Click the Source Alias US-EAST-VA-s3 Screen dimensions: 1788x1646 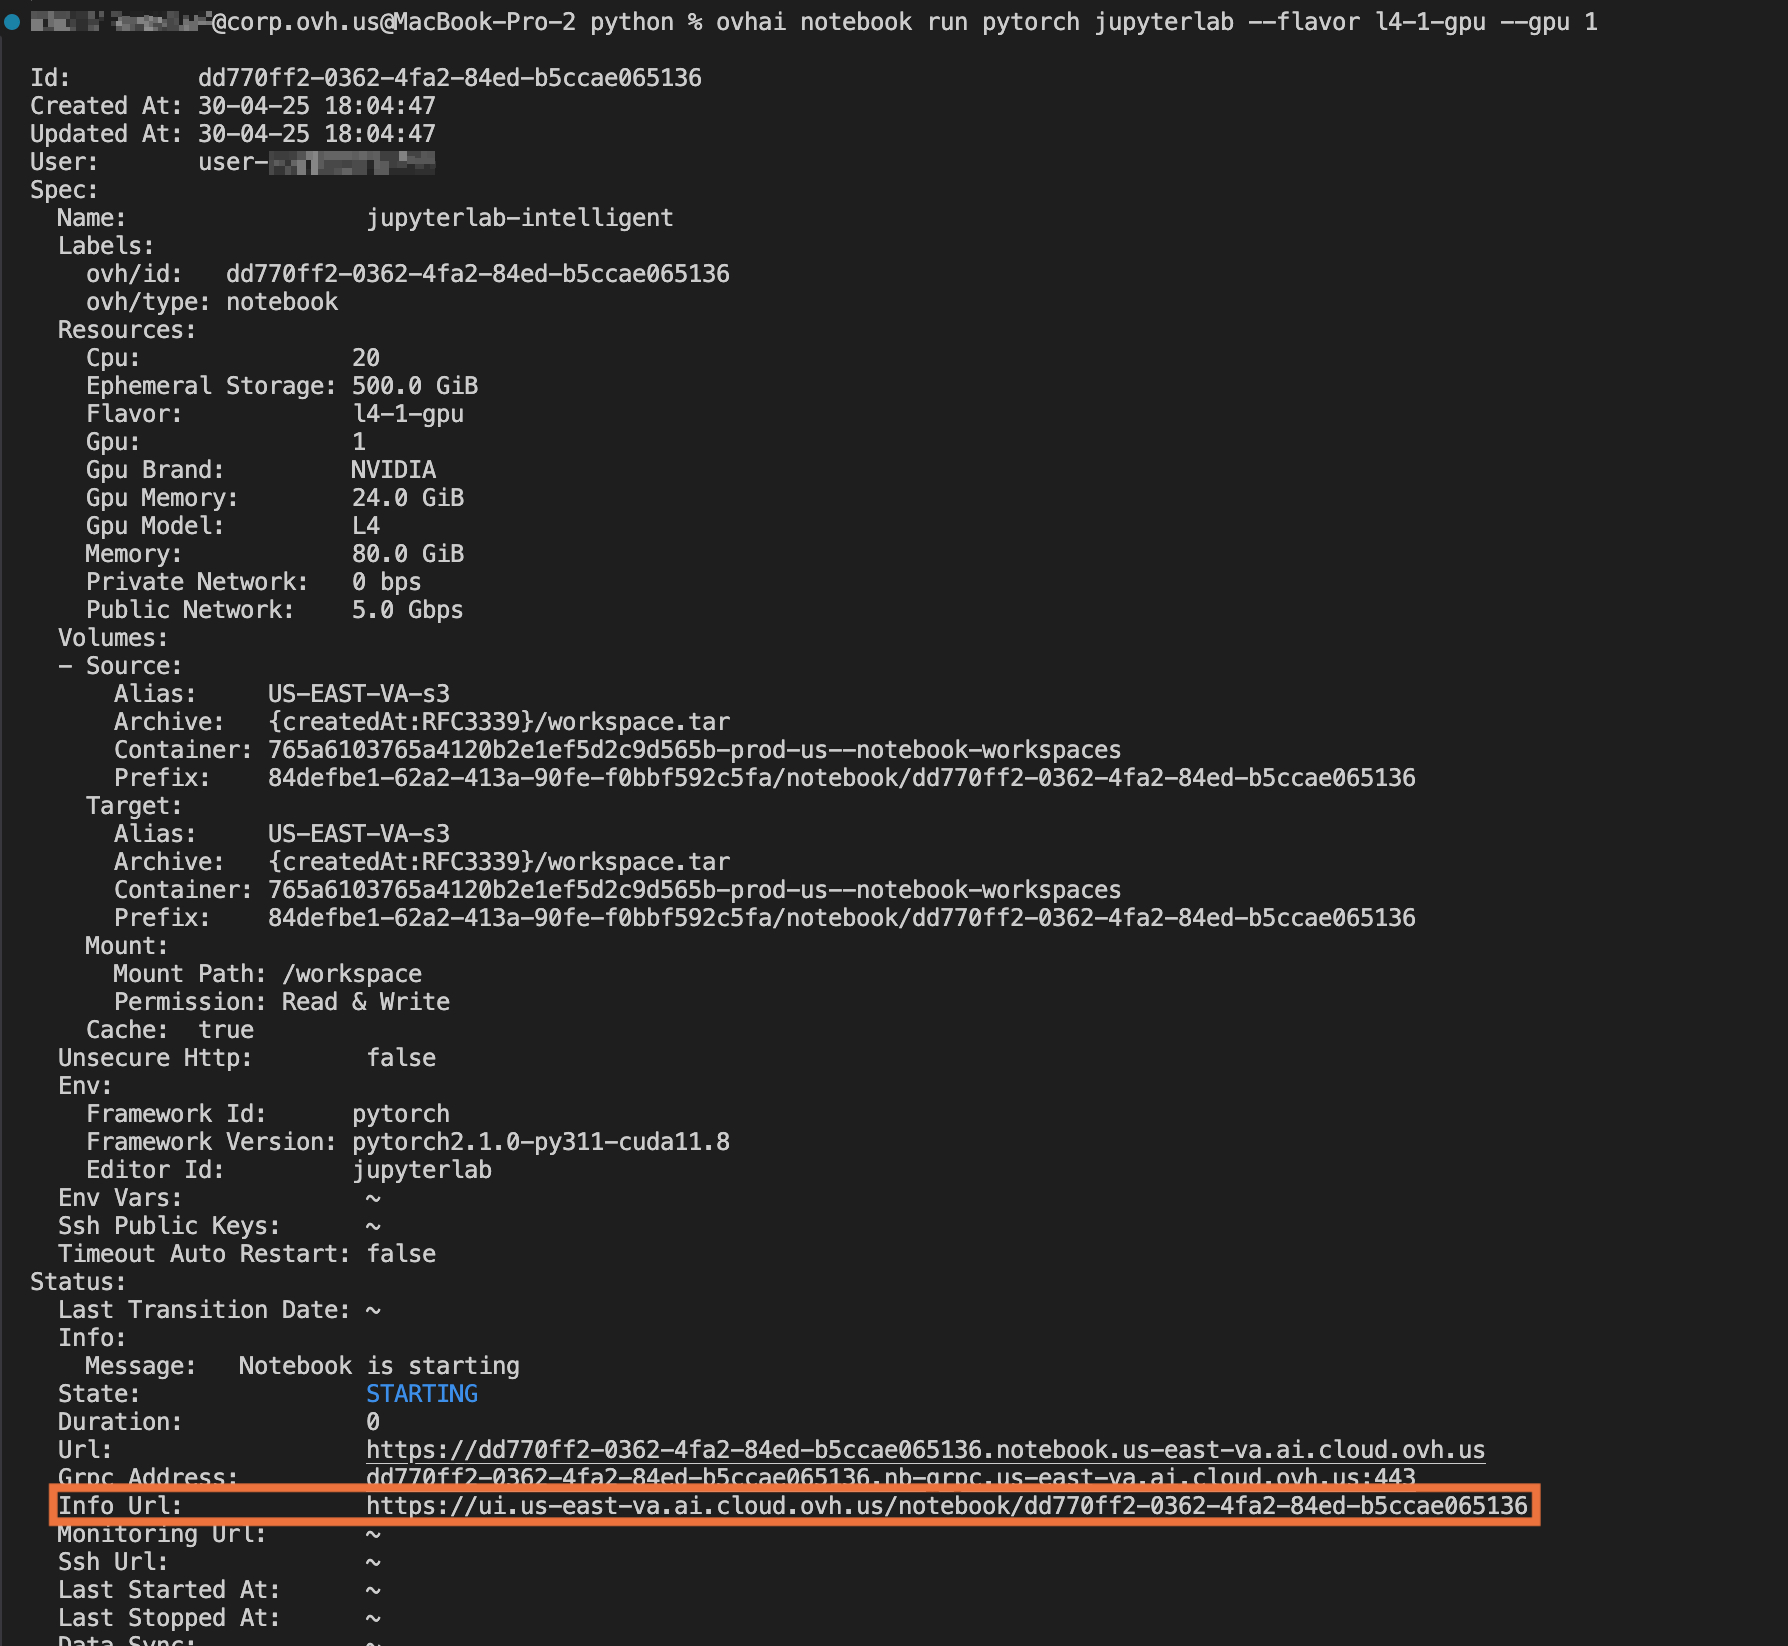359,694
